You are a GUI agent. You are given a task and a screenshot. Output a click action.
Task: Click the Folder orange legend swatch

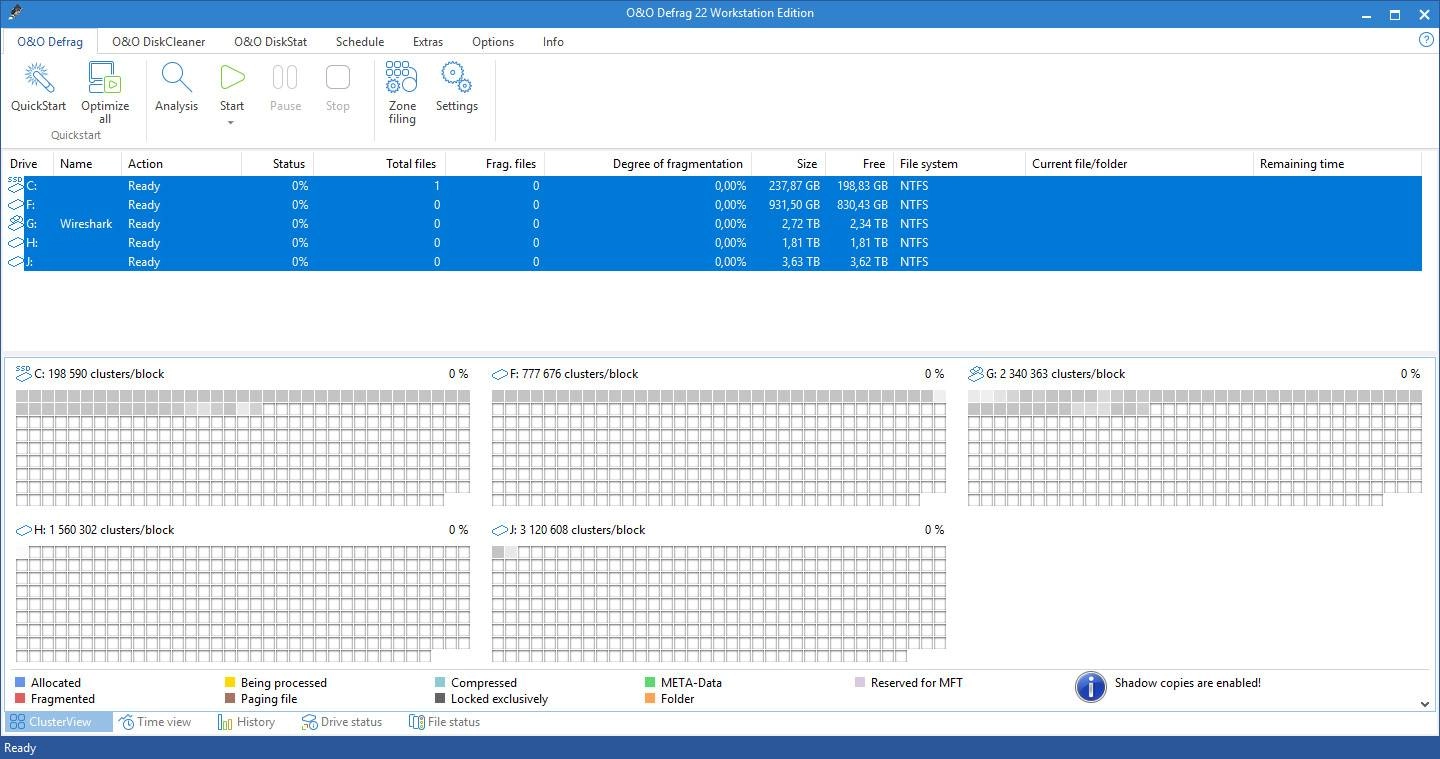tap(650, 699)
